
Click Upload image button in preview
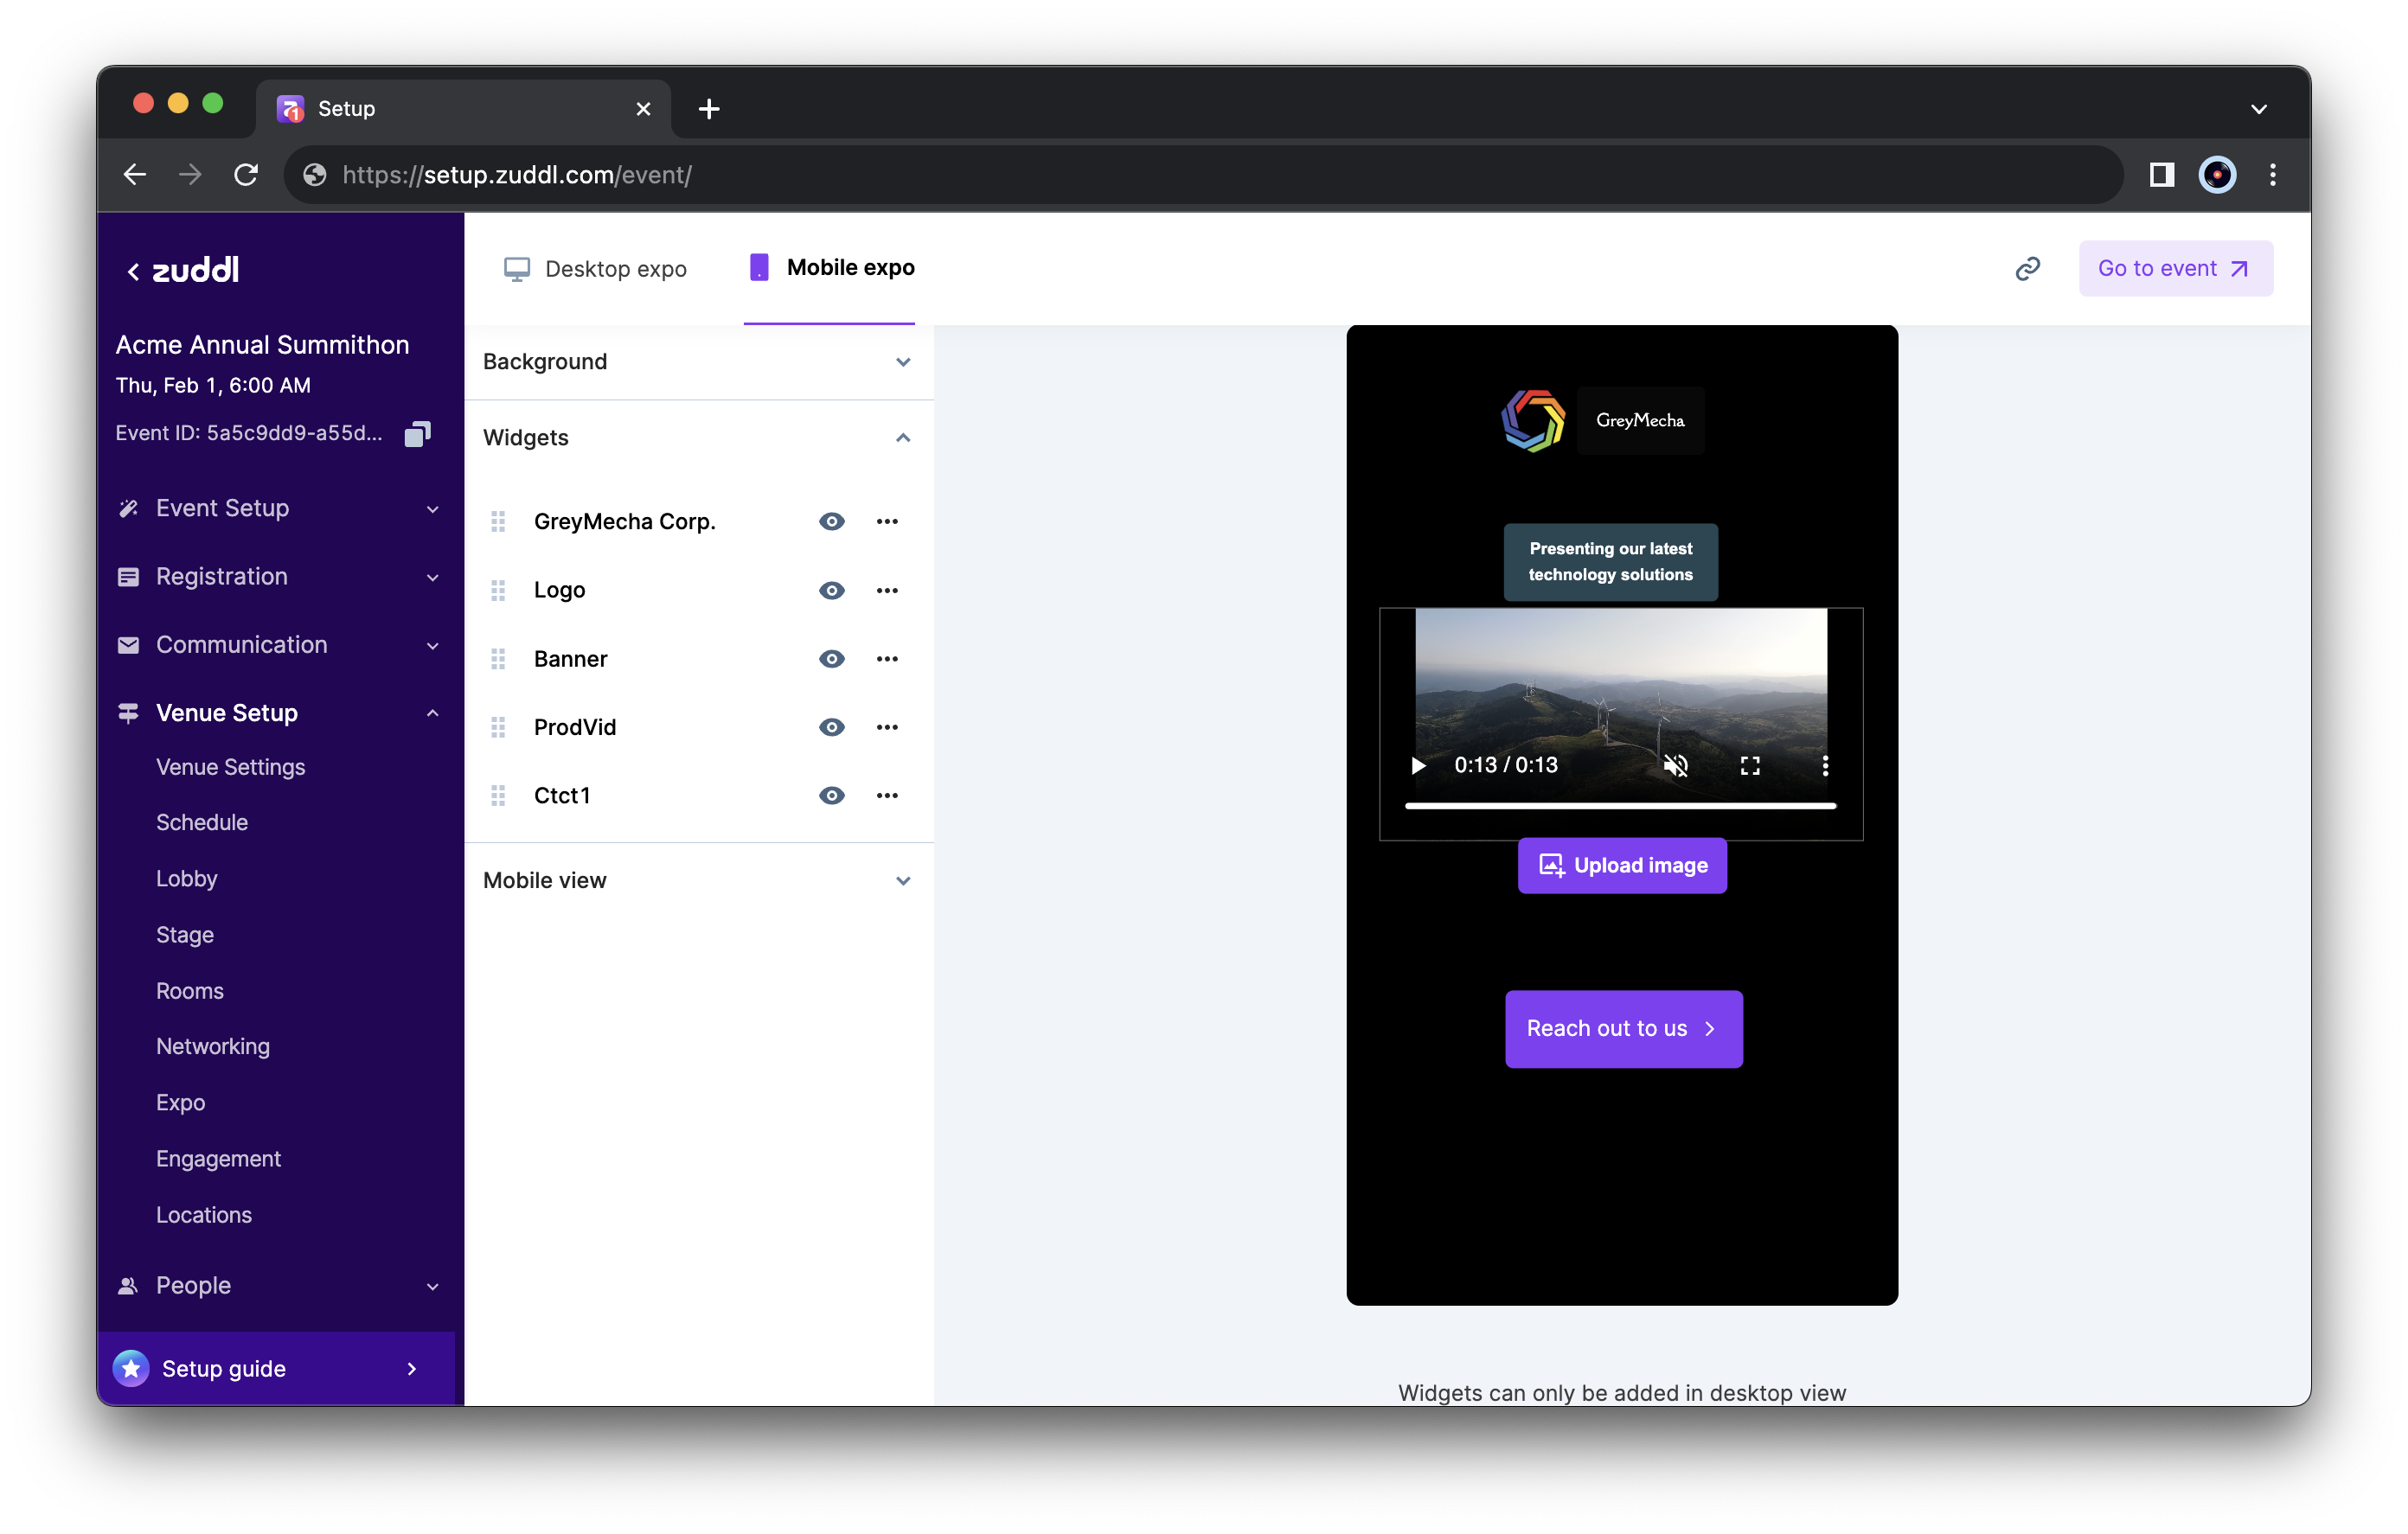[x=1621, y=865]
